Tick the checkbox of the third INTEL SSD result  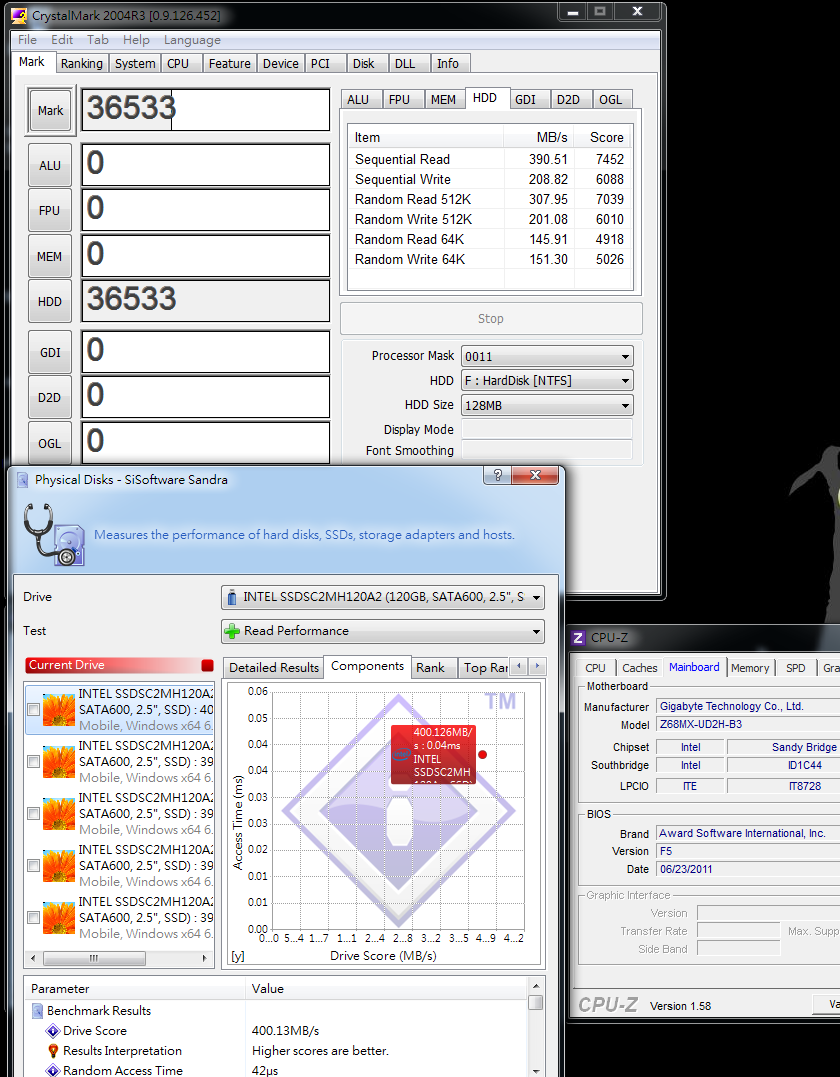[x=33, y=813]
